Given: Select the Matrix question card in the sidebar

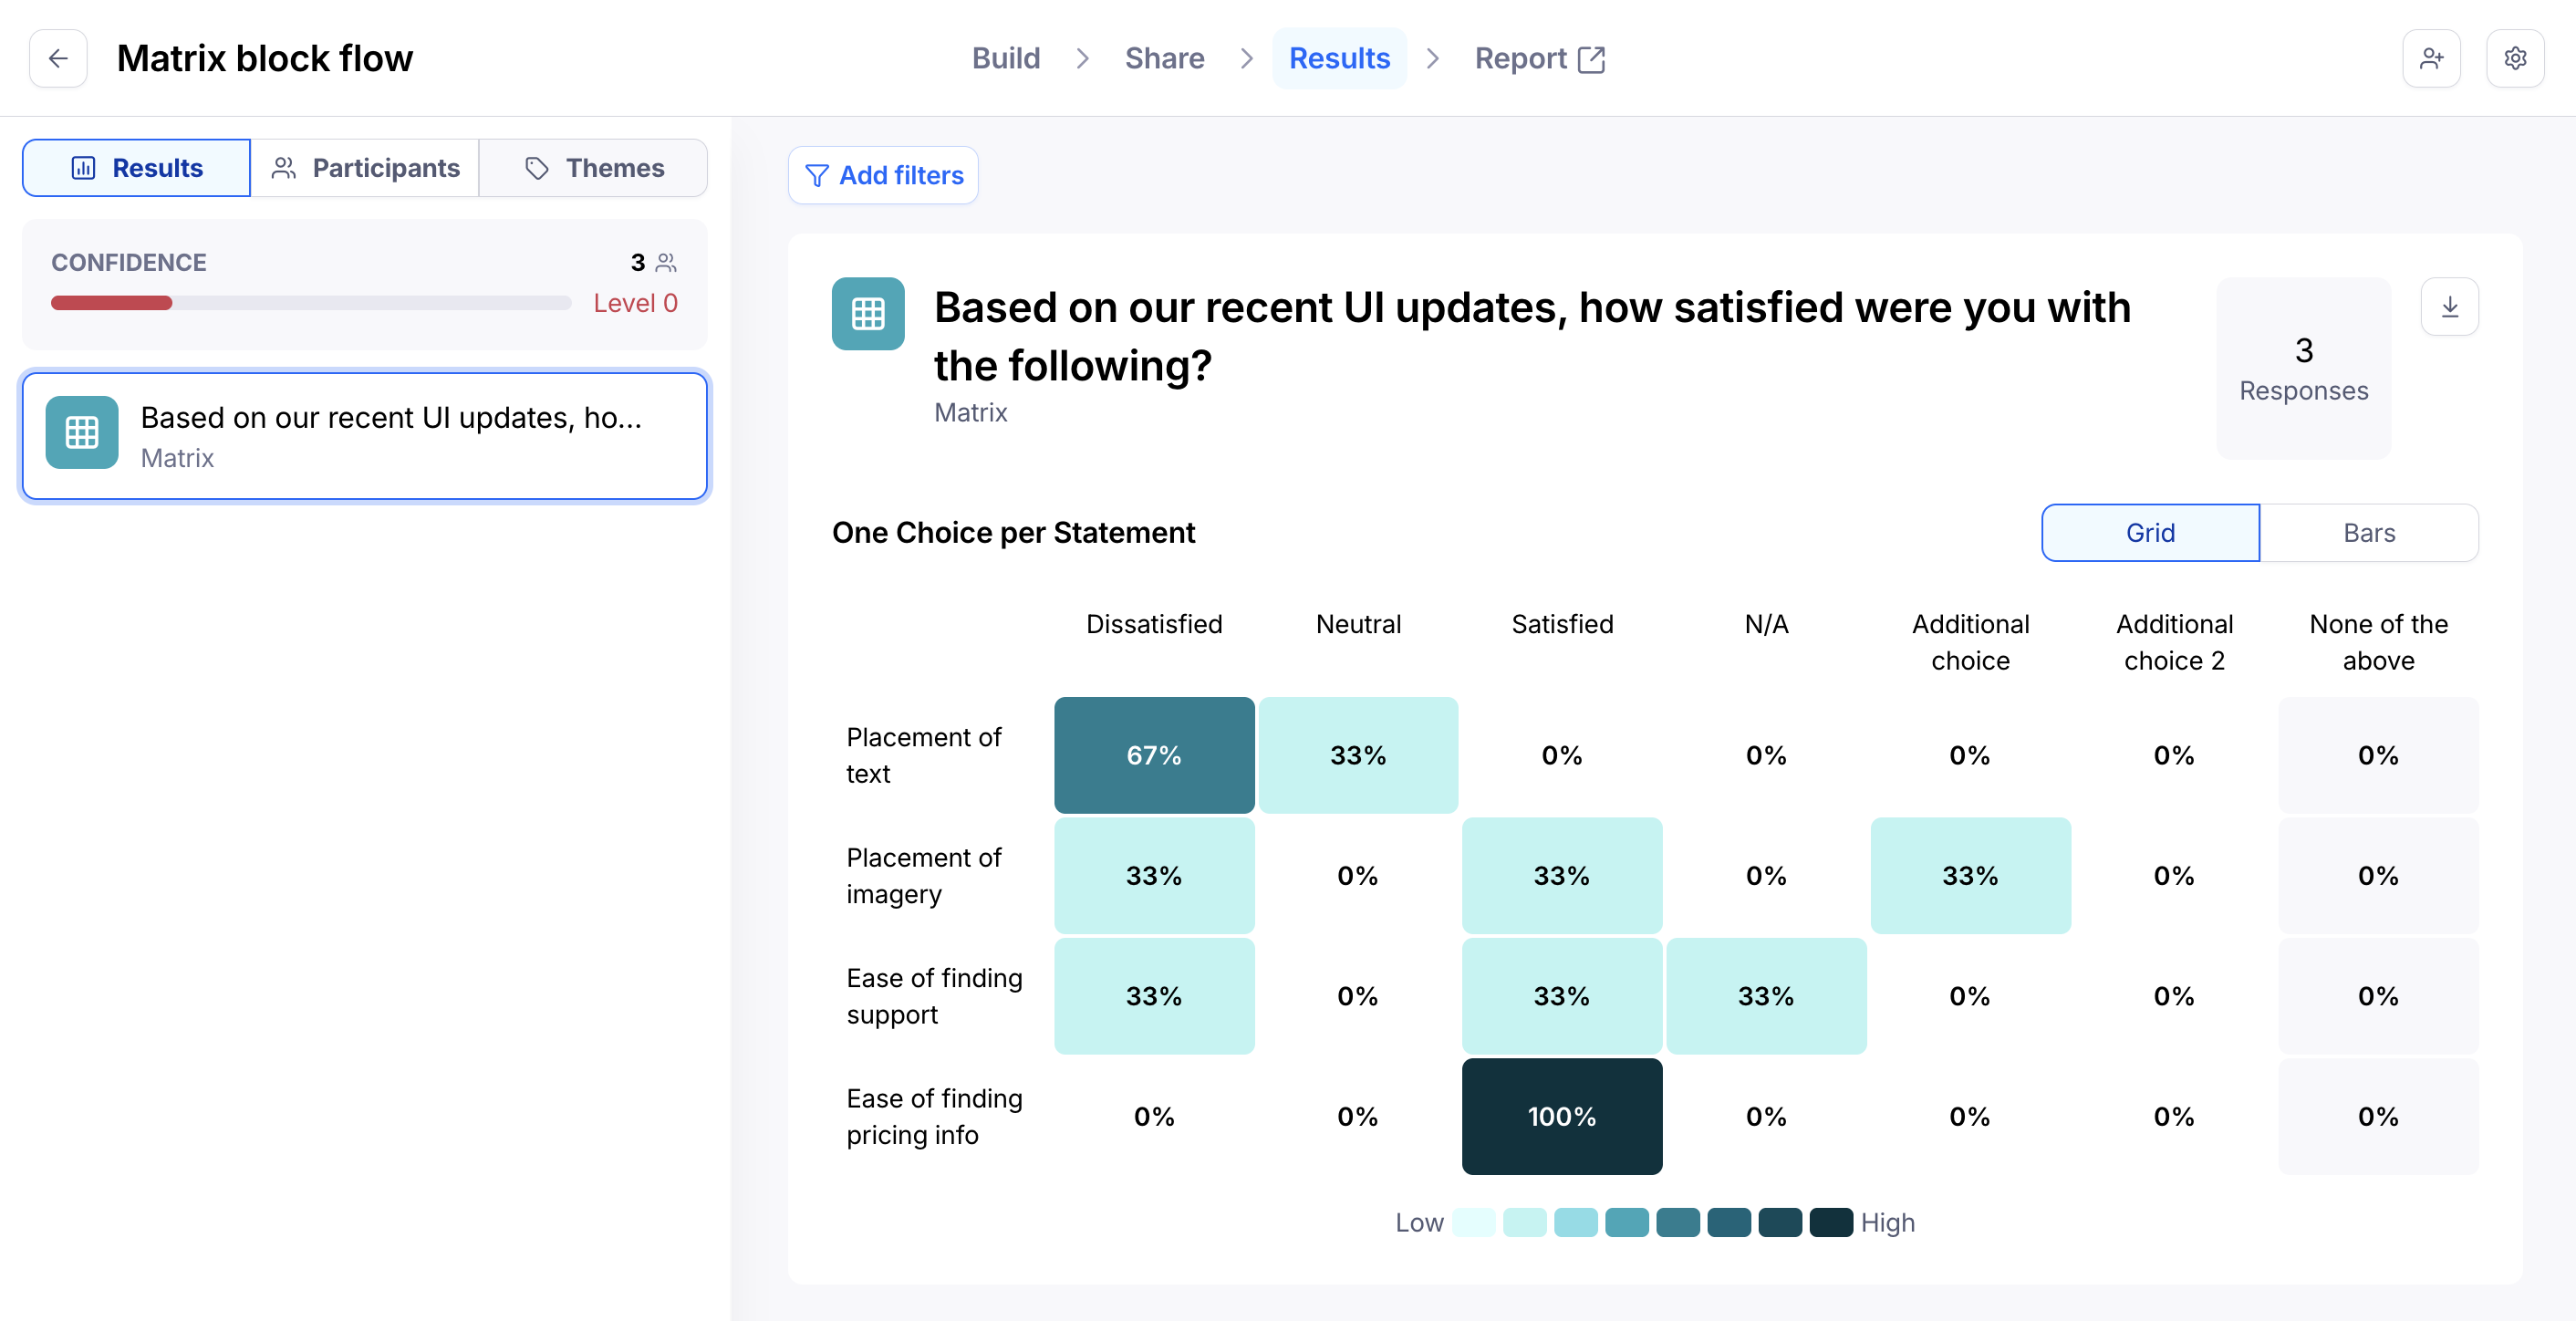Looking at the screenshot, I should click(x=390, y=436).
